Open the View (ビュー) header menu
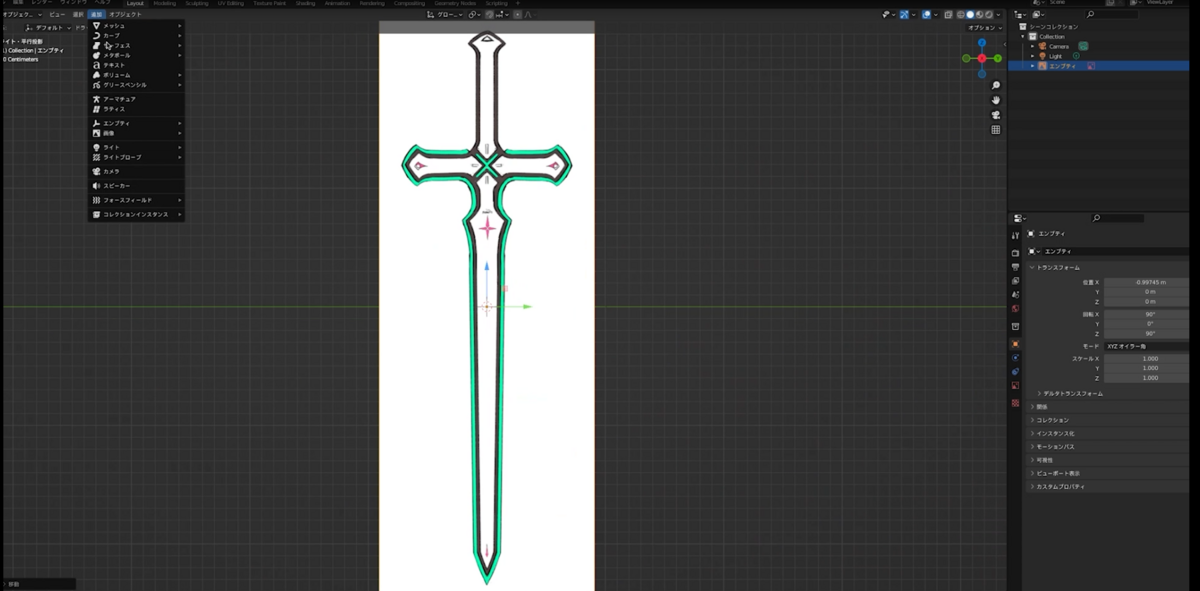1200x591 pixels. pyautogui.click(x=57, y=15)
